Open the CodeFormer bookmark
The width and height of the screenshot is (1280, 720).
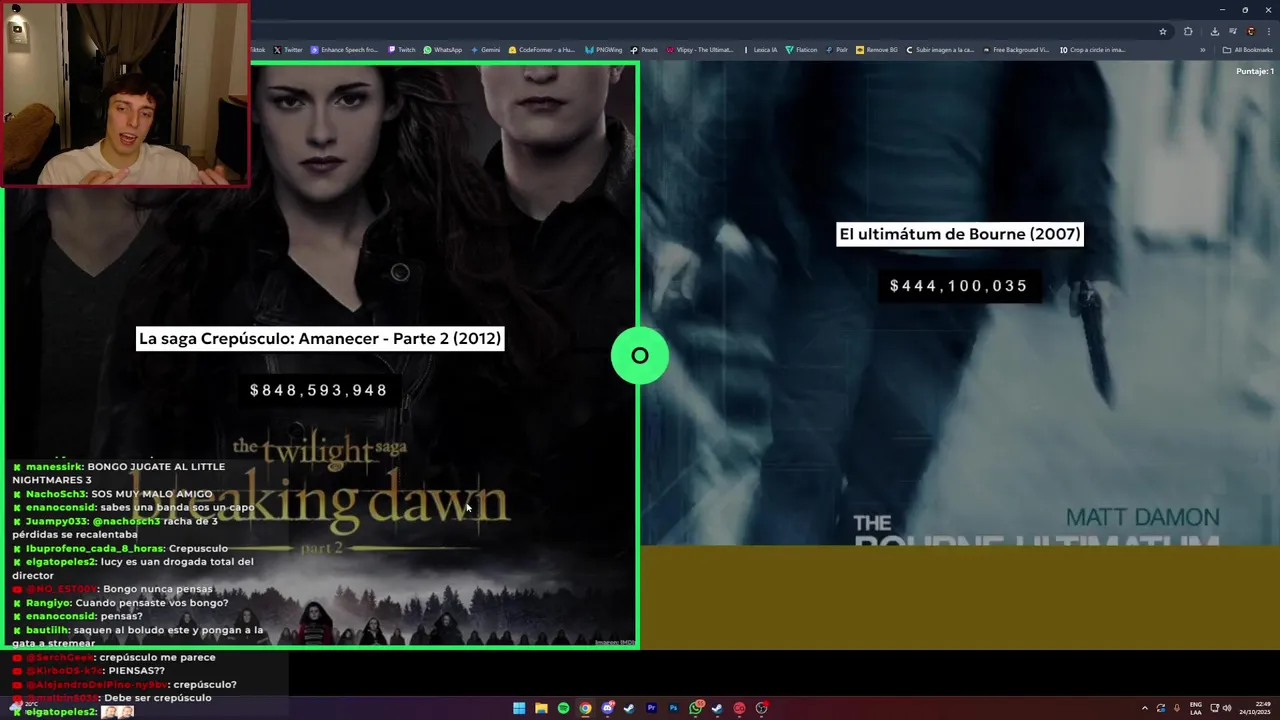(x=541, y=50)
